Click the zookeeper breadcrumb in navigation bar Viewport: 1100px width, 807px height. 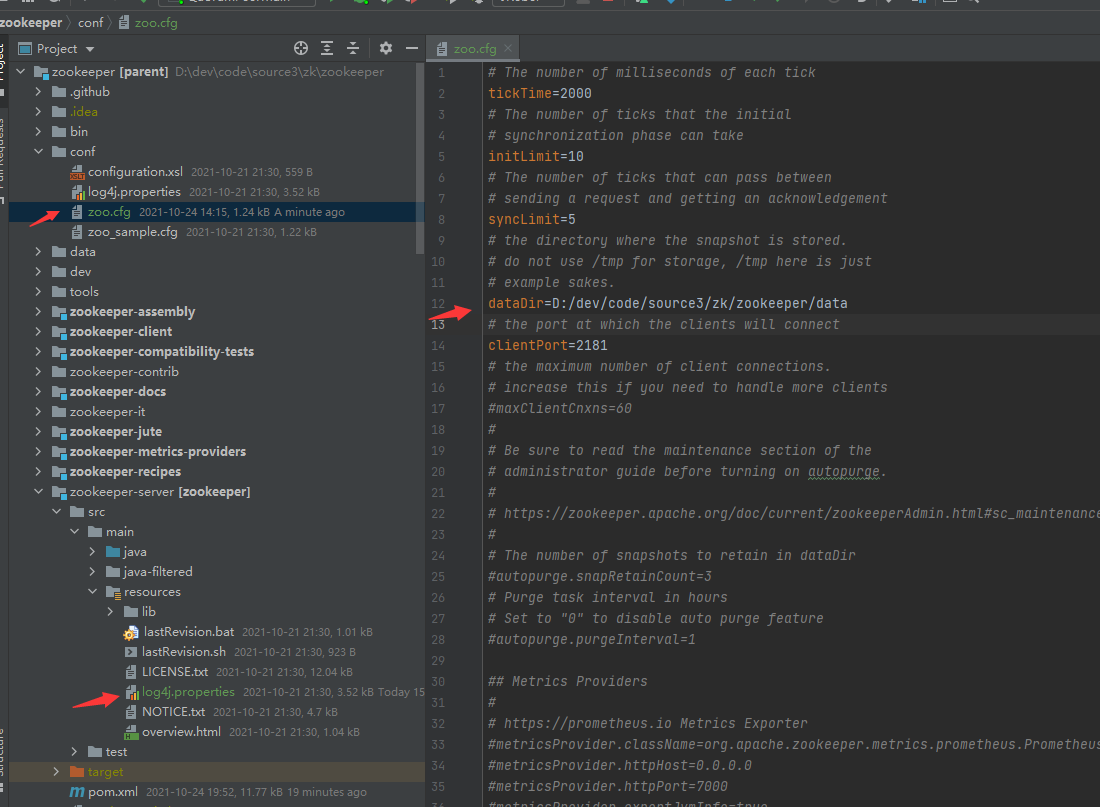pyautogui.click(x=31, y=22)
